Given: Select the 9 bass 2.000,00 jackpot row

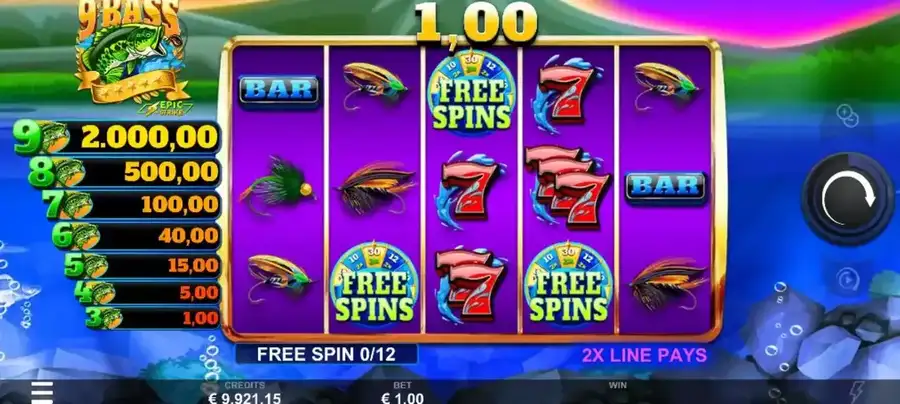Looking at the screenshot, I should tap(117, 138).
